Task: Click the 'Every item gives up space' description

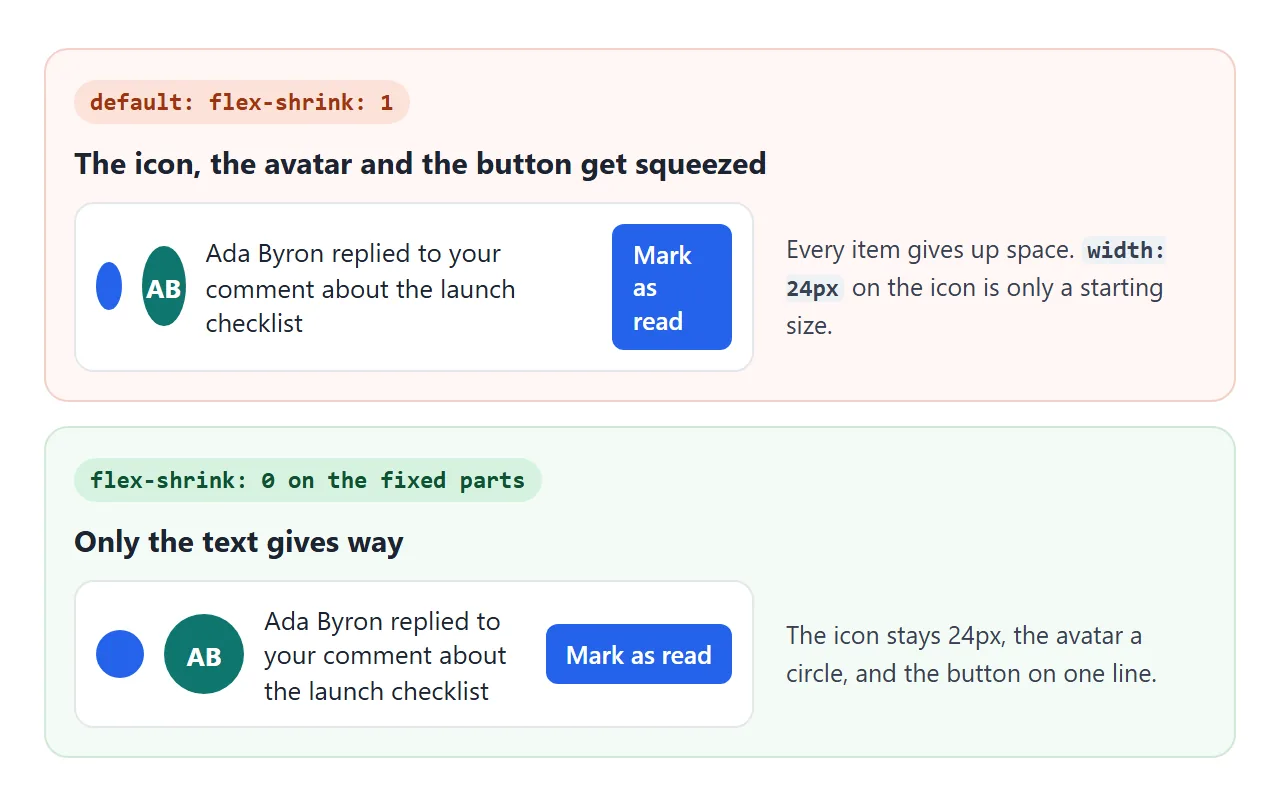Action: [x=976, y=288]
